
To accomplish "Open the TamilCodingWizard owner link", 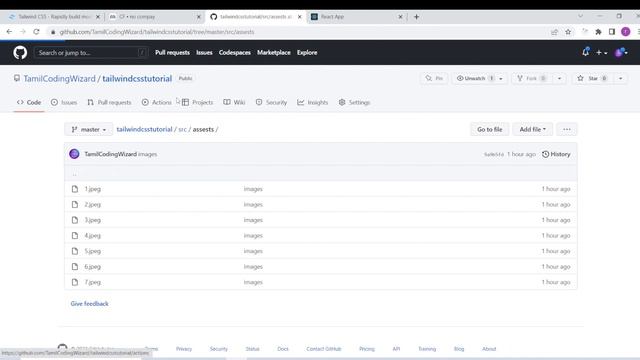I will point(59,78).
